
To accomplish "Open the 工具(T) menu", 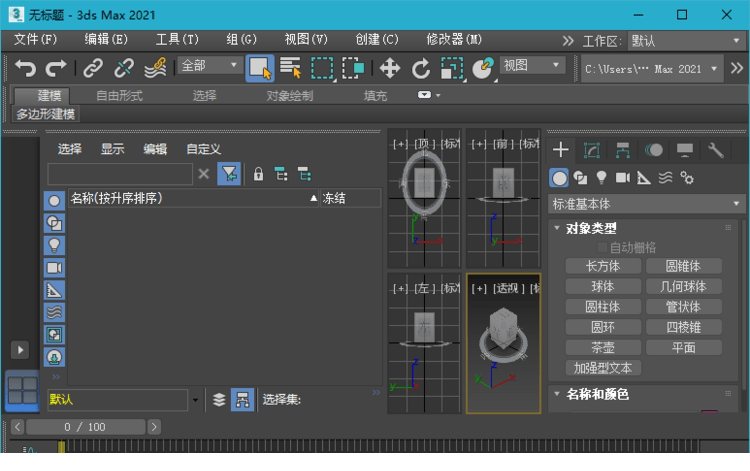I will [x=176, y=40].
